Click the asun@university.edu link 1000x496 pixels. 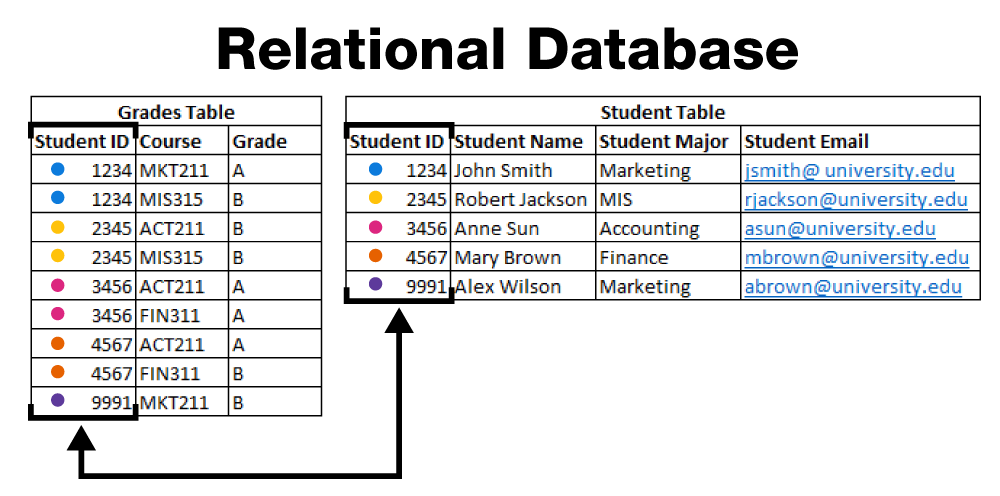click(x=839, y=229)
